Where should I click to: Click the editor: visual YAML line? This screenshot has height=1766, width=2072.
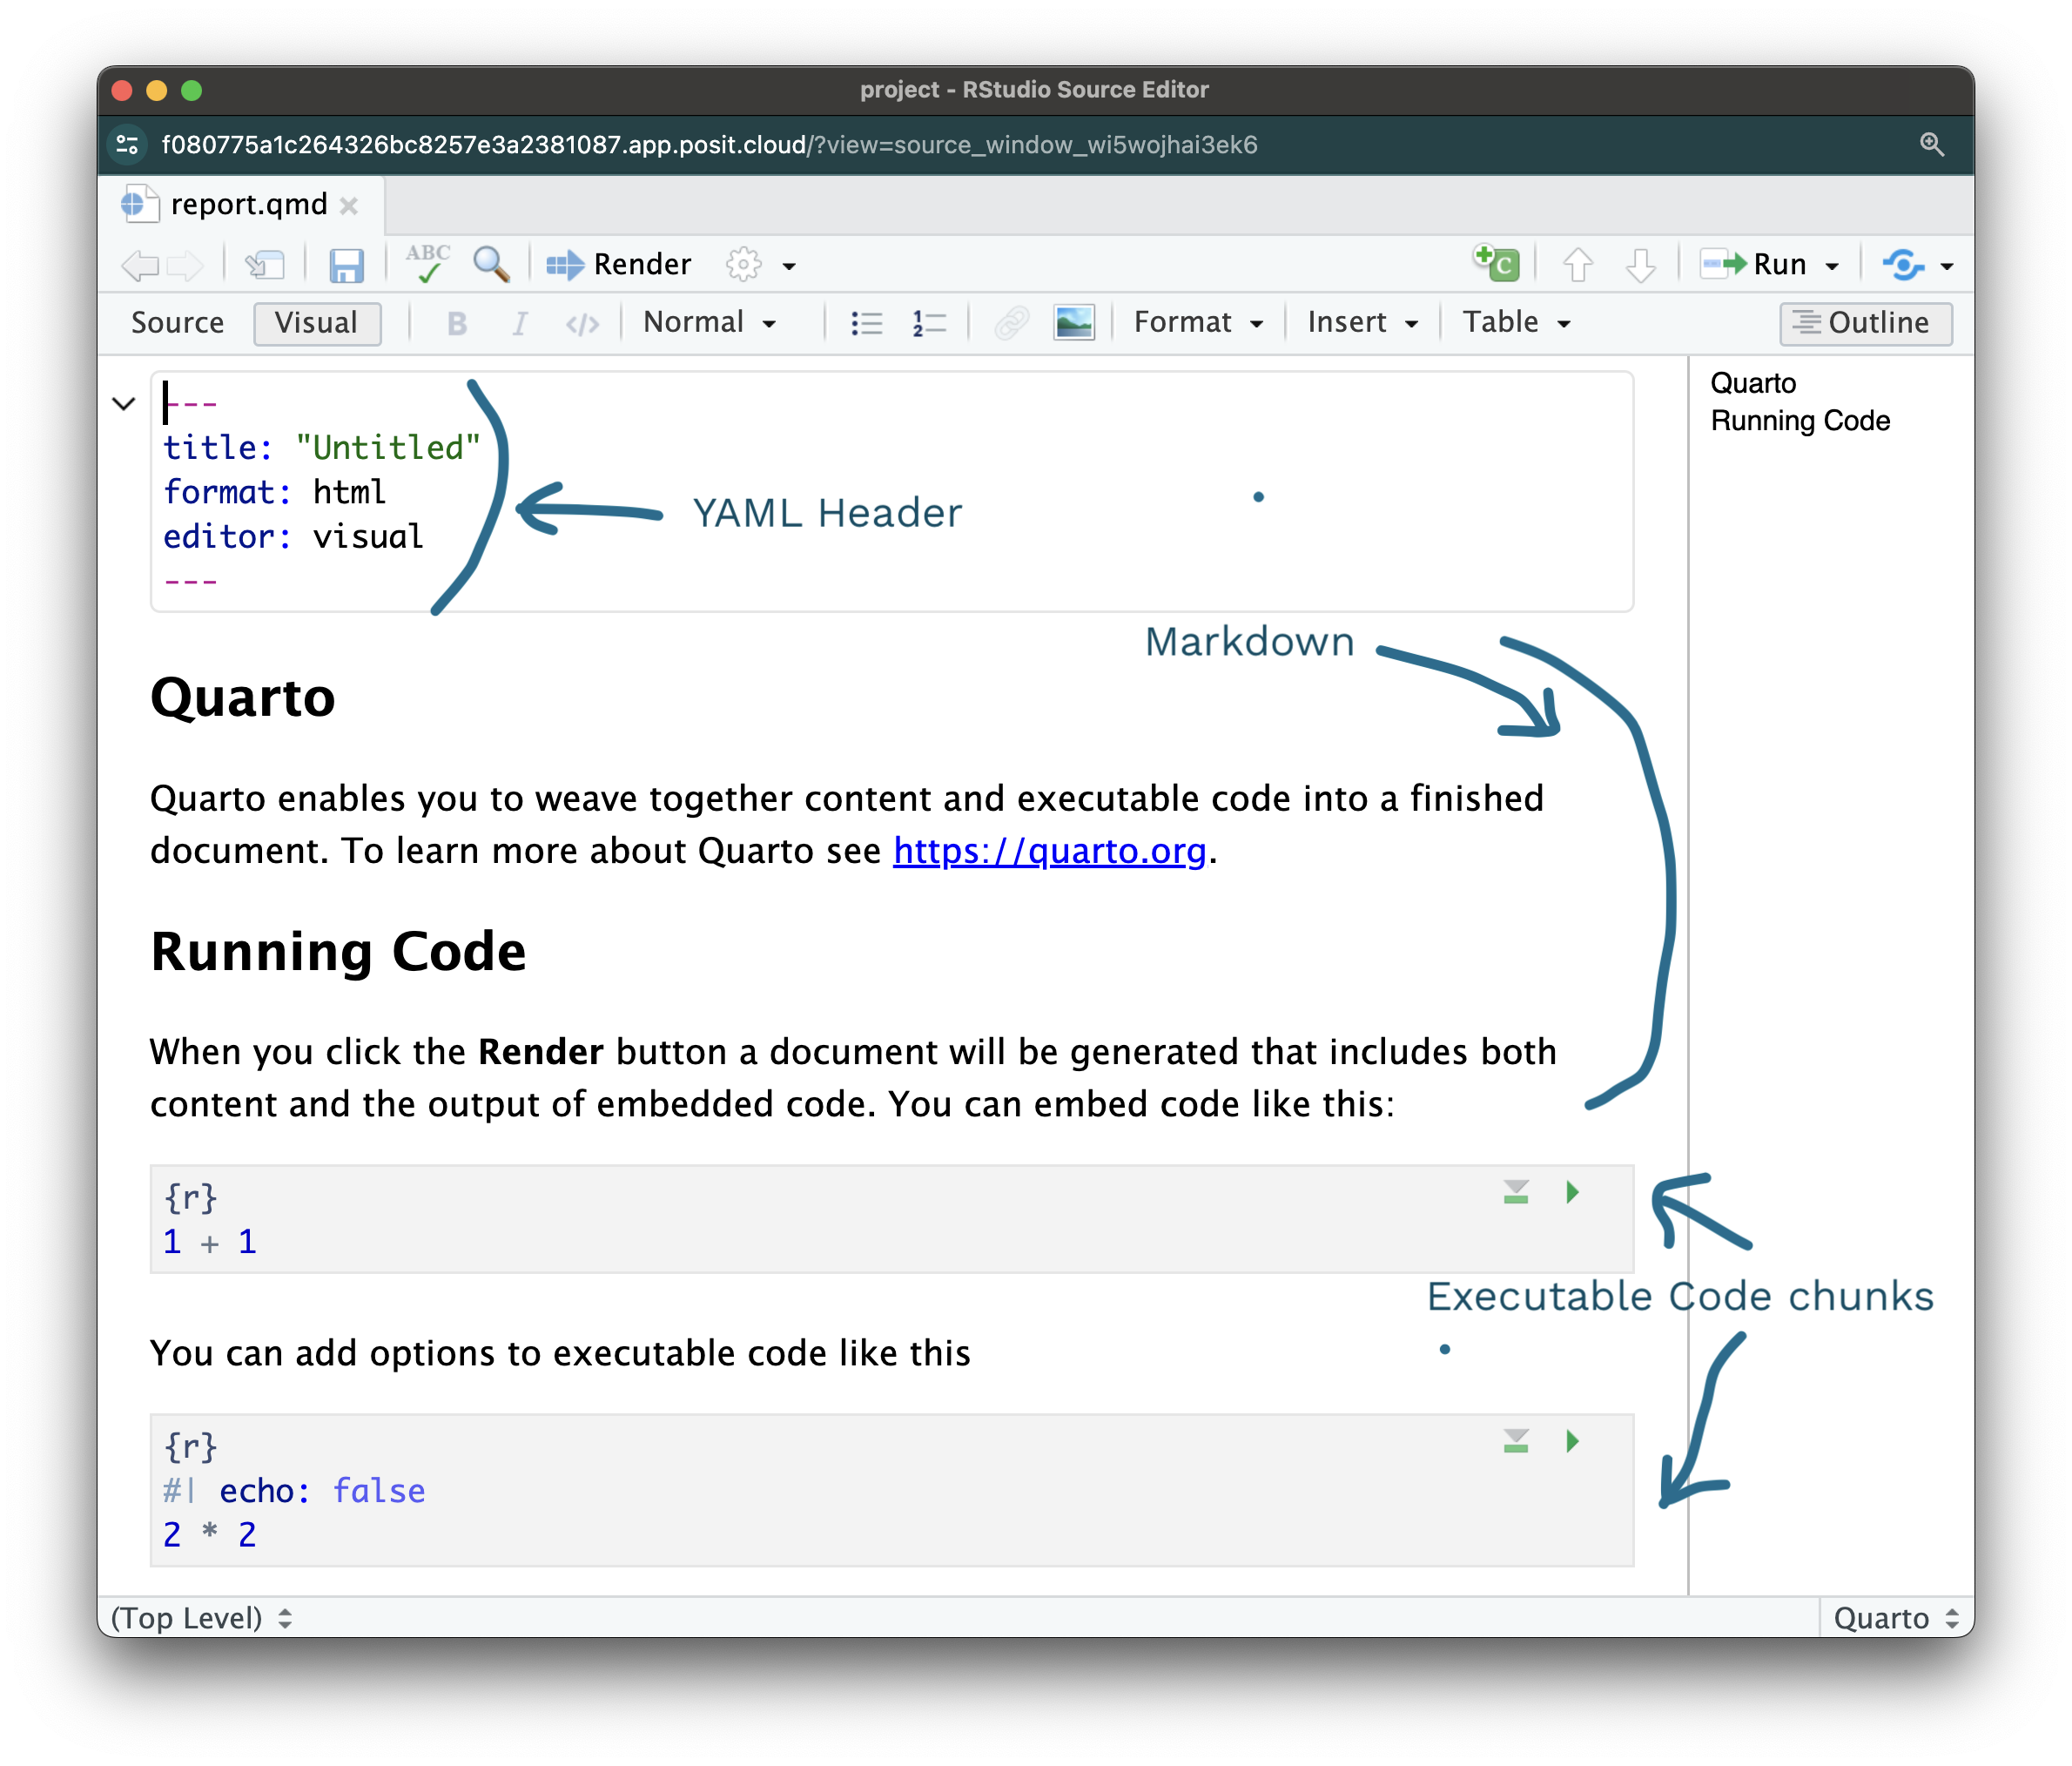pyautogui.click(x=293, y=537)
